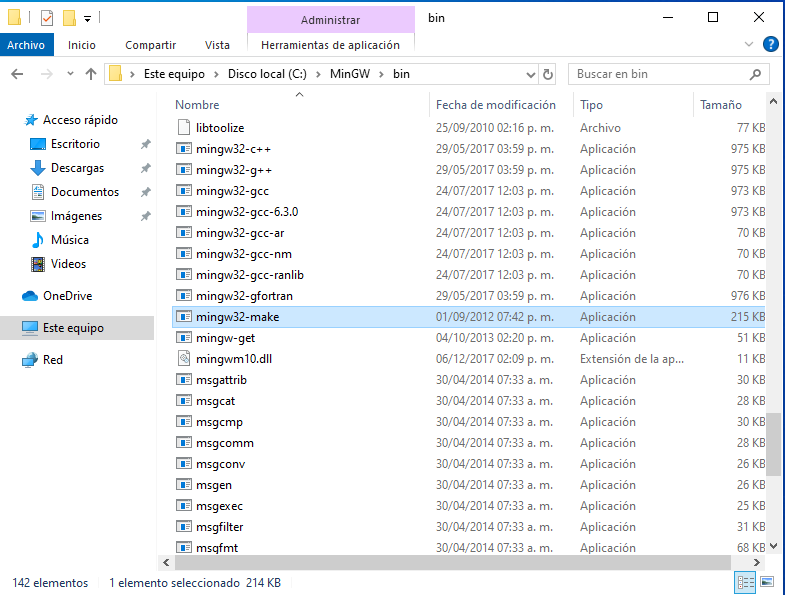This screenshot has height=595, width=785.
Task: Click the refresh button in address bar
Action: point(547,74)
